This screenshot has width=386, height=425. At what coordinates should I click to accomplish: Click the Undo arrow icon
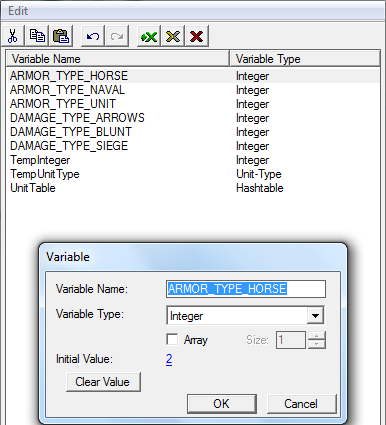click(93, 36)
